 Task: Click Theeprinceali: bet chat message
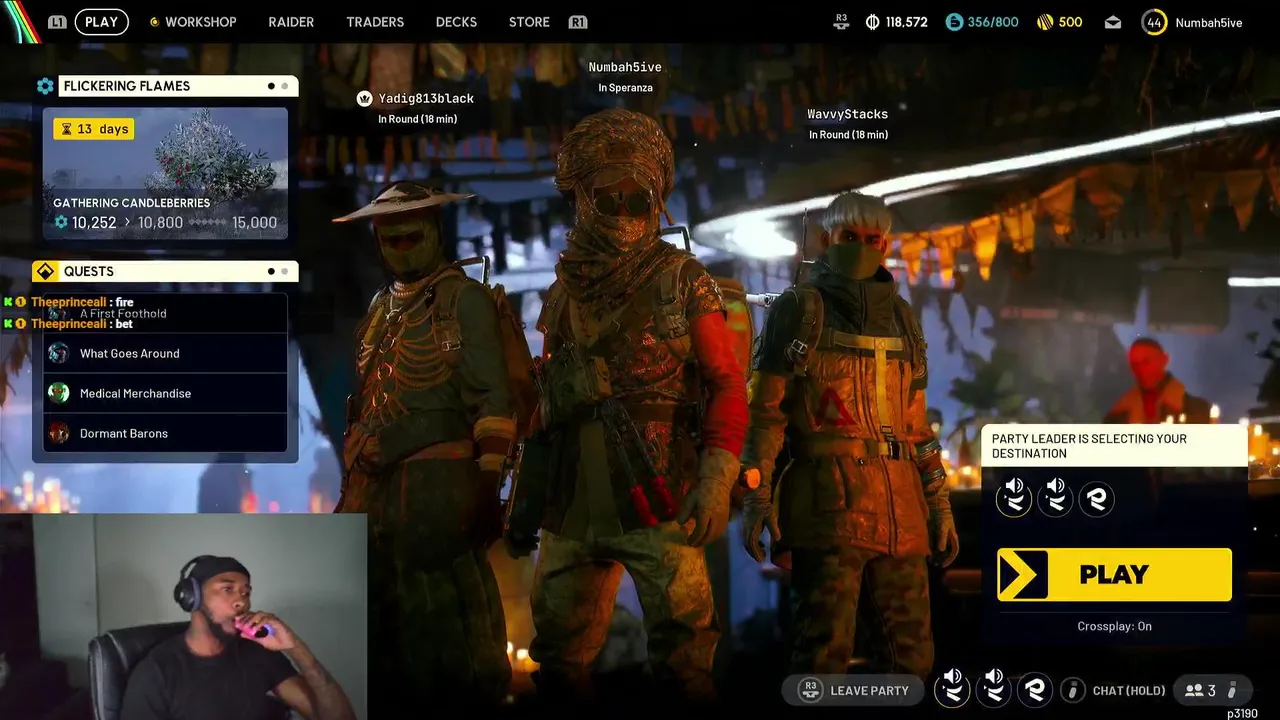(x=68, y=324)
